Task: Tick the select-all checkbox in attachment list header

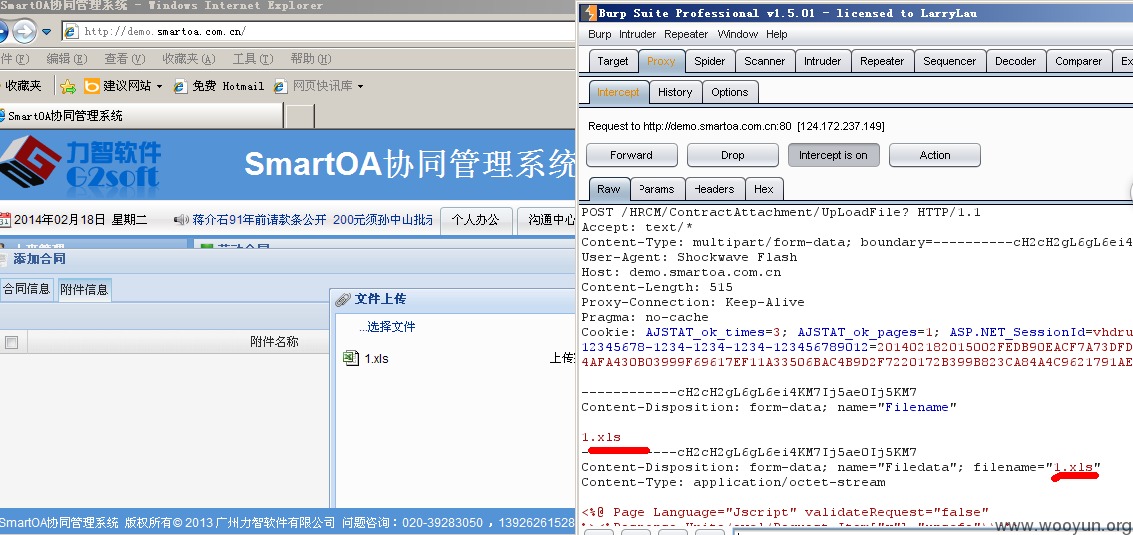Action: click(x=12, y=343)
